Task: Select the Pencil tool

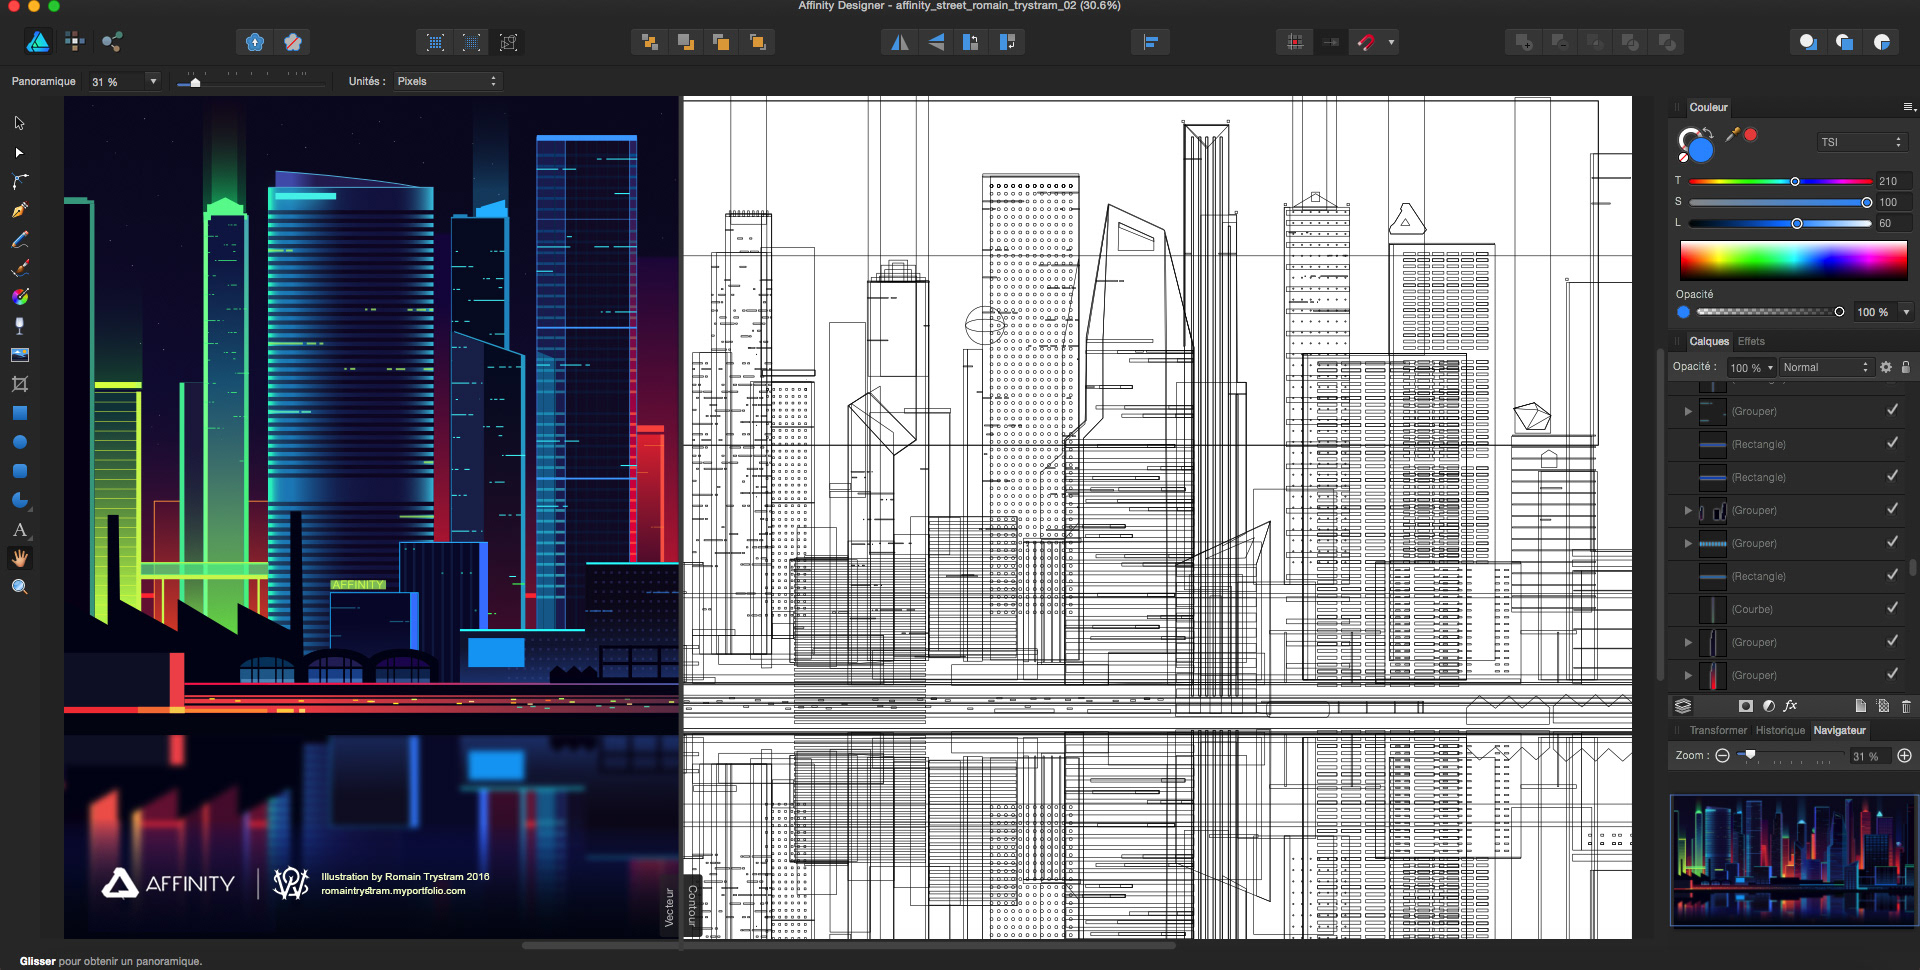Action: pos(19,239)
